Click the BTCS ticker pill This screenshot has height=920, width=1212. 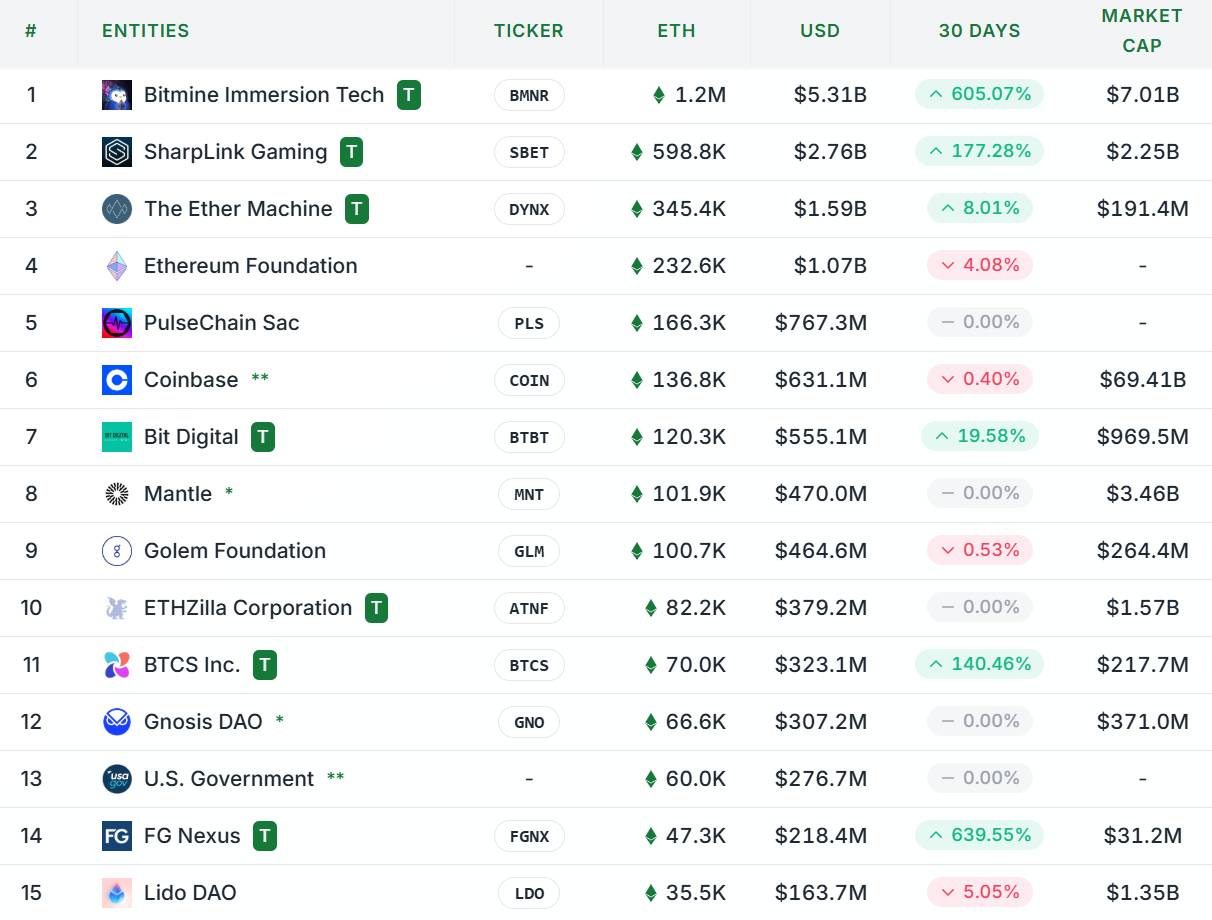[x=529, y=665]
